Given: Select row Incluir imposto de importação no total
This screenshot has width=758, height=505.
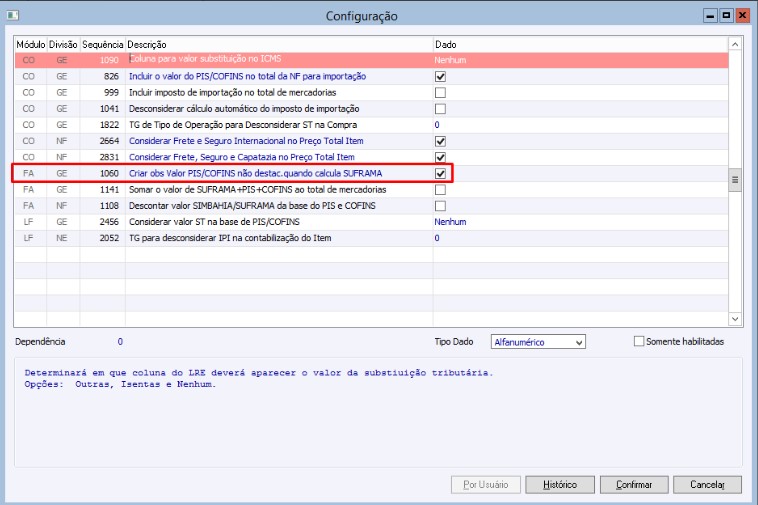Looking at the screenshot, I should (x=371, y=92).
